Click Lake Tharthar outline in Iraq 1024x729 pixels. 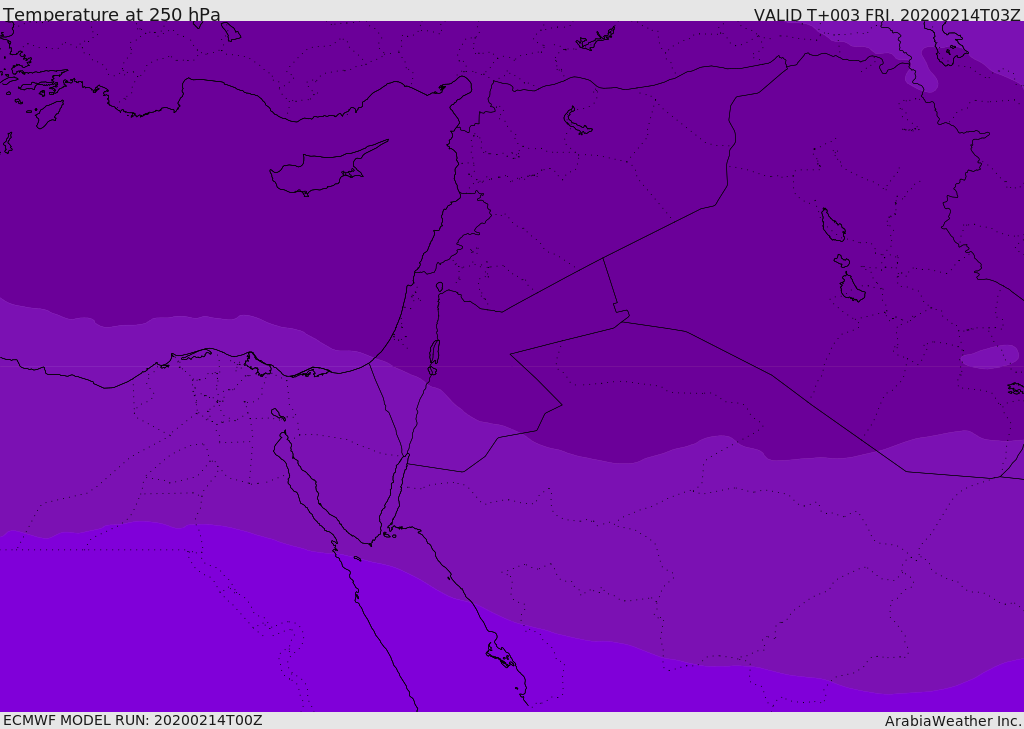[x=832, y=225]
